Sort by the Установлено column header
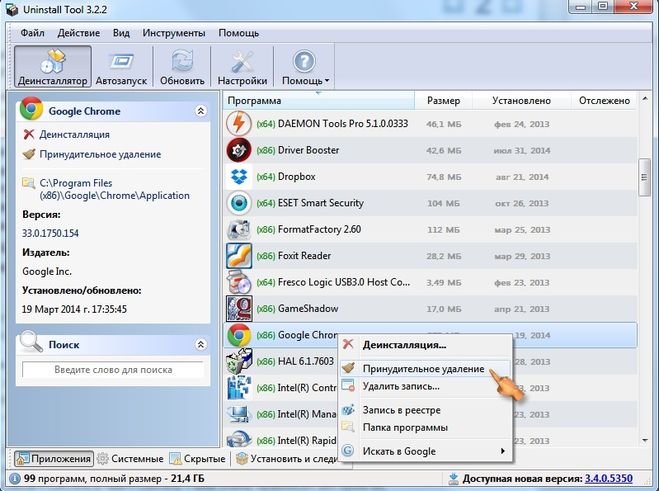The width and height of the screenshot is (659, 491). point(522,101)
